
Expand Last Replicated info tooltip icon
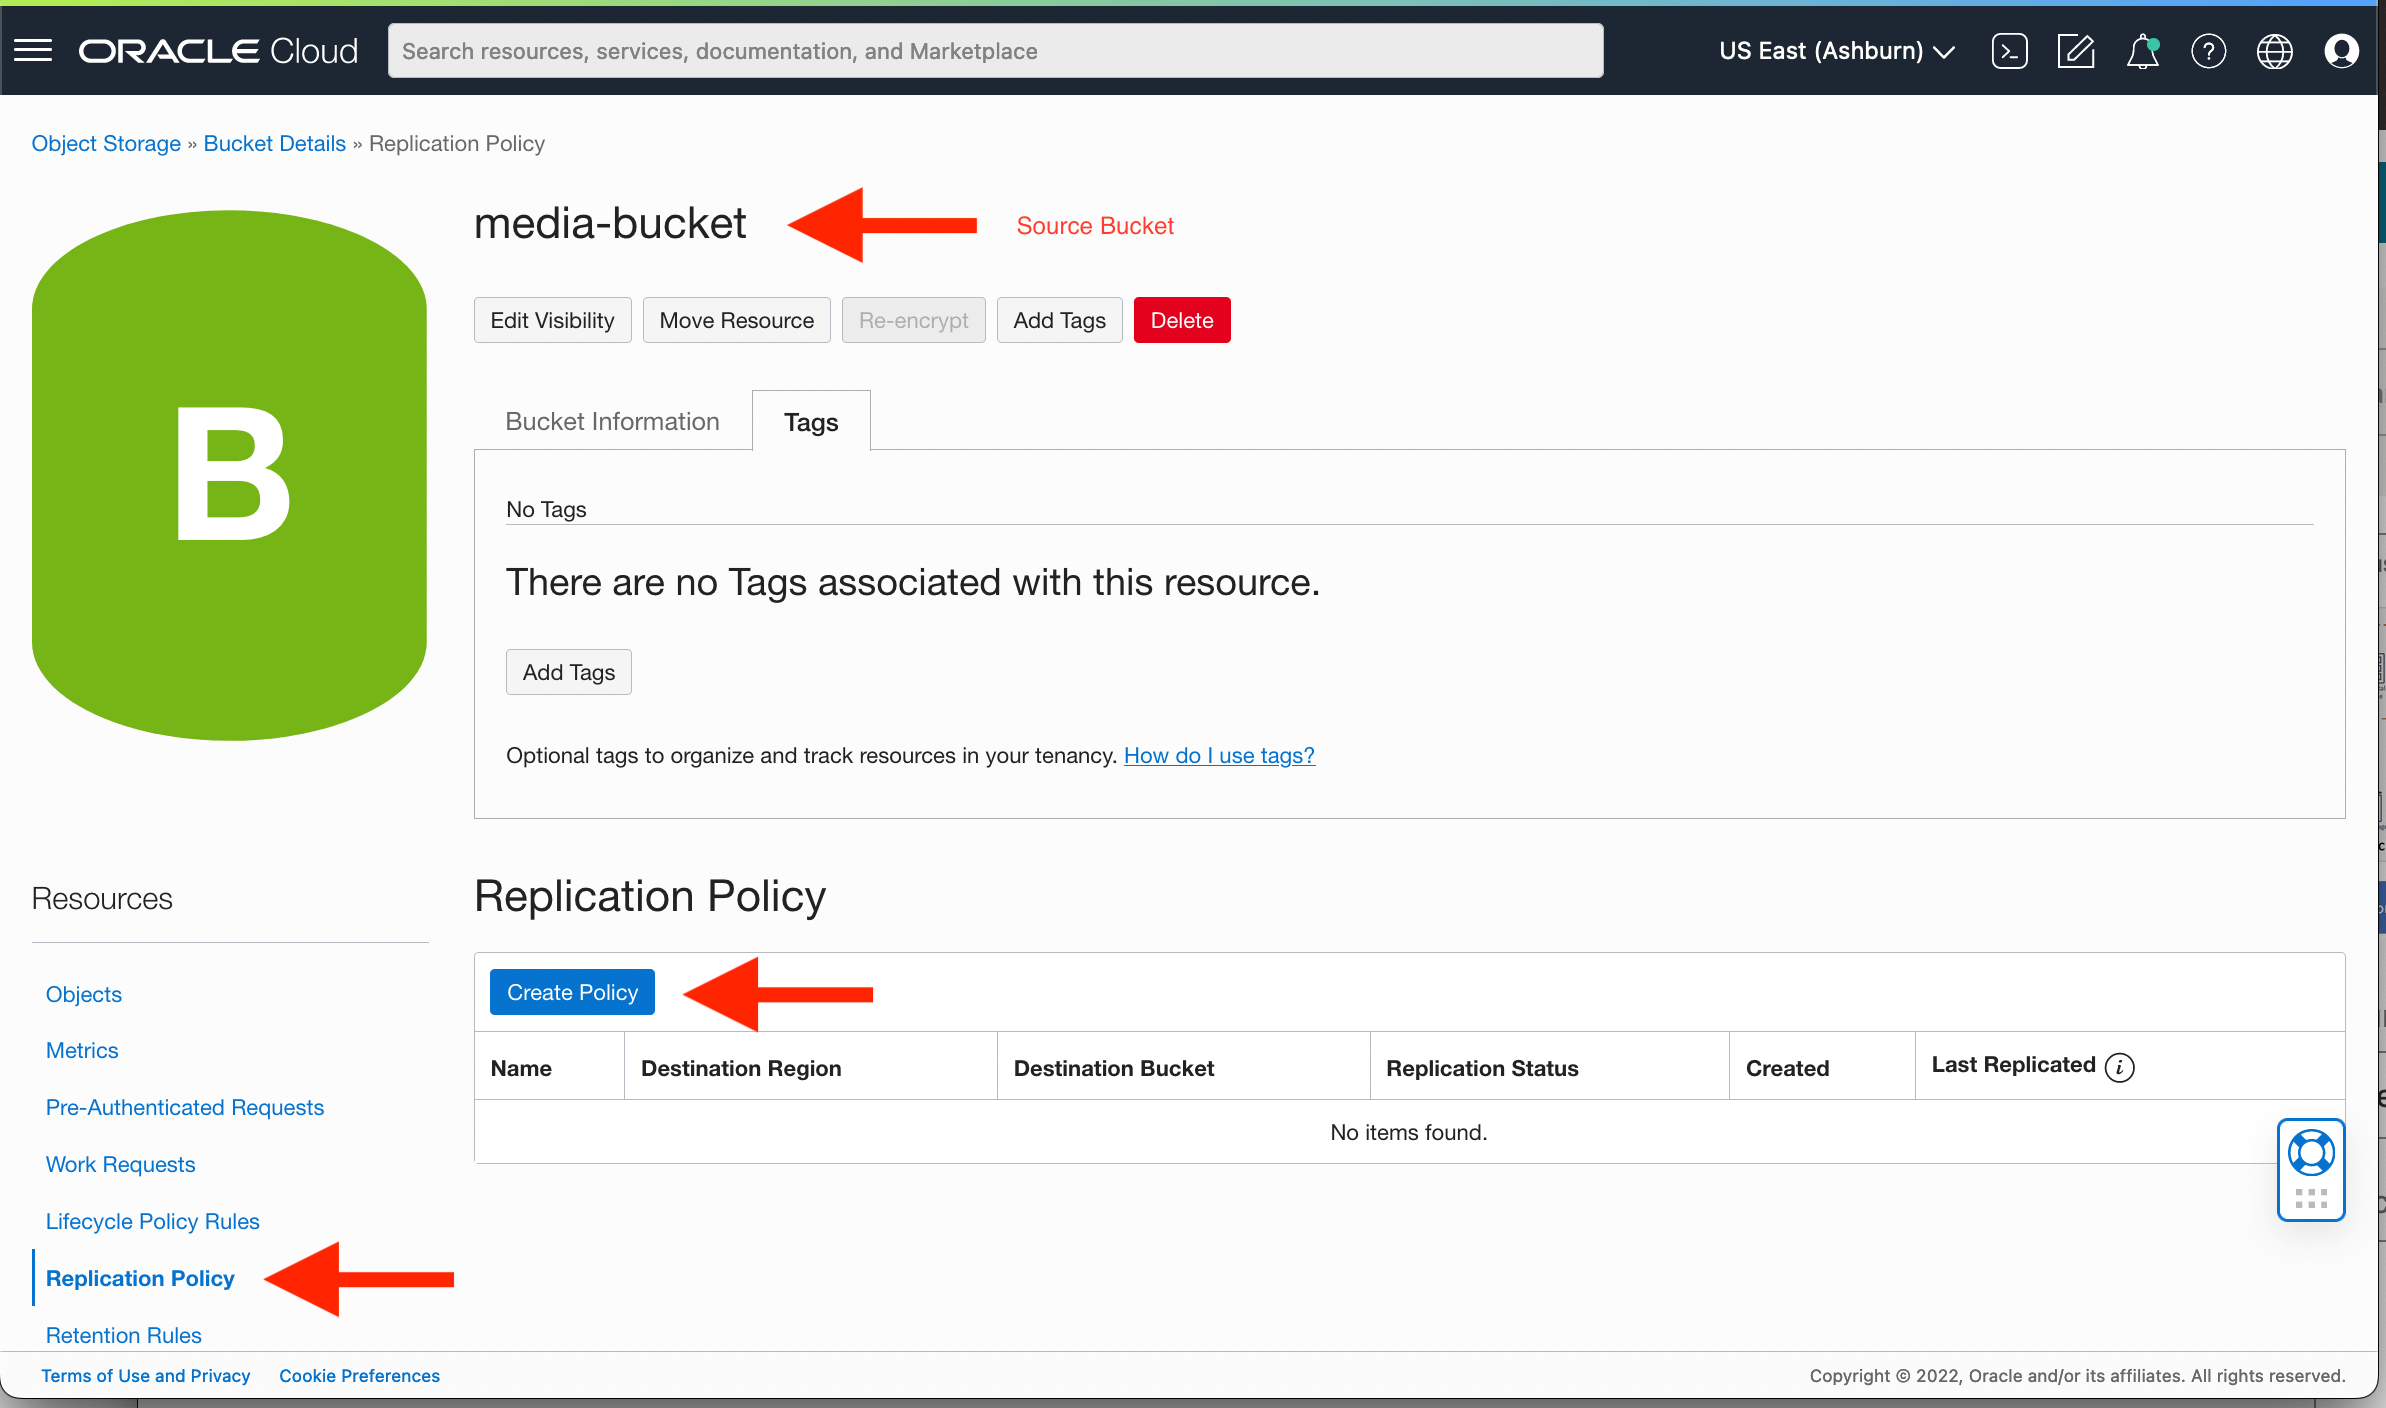(x=2121, y=1066)
